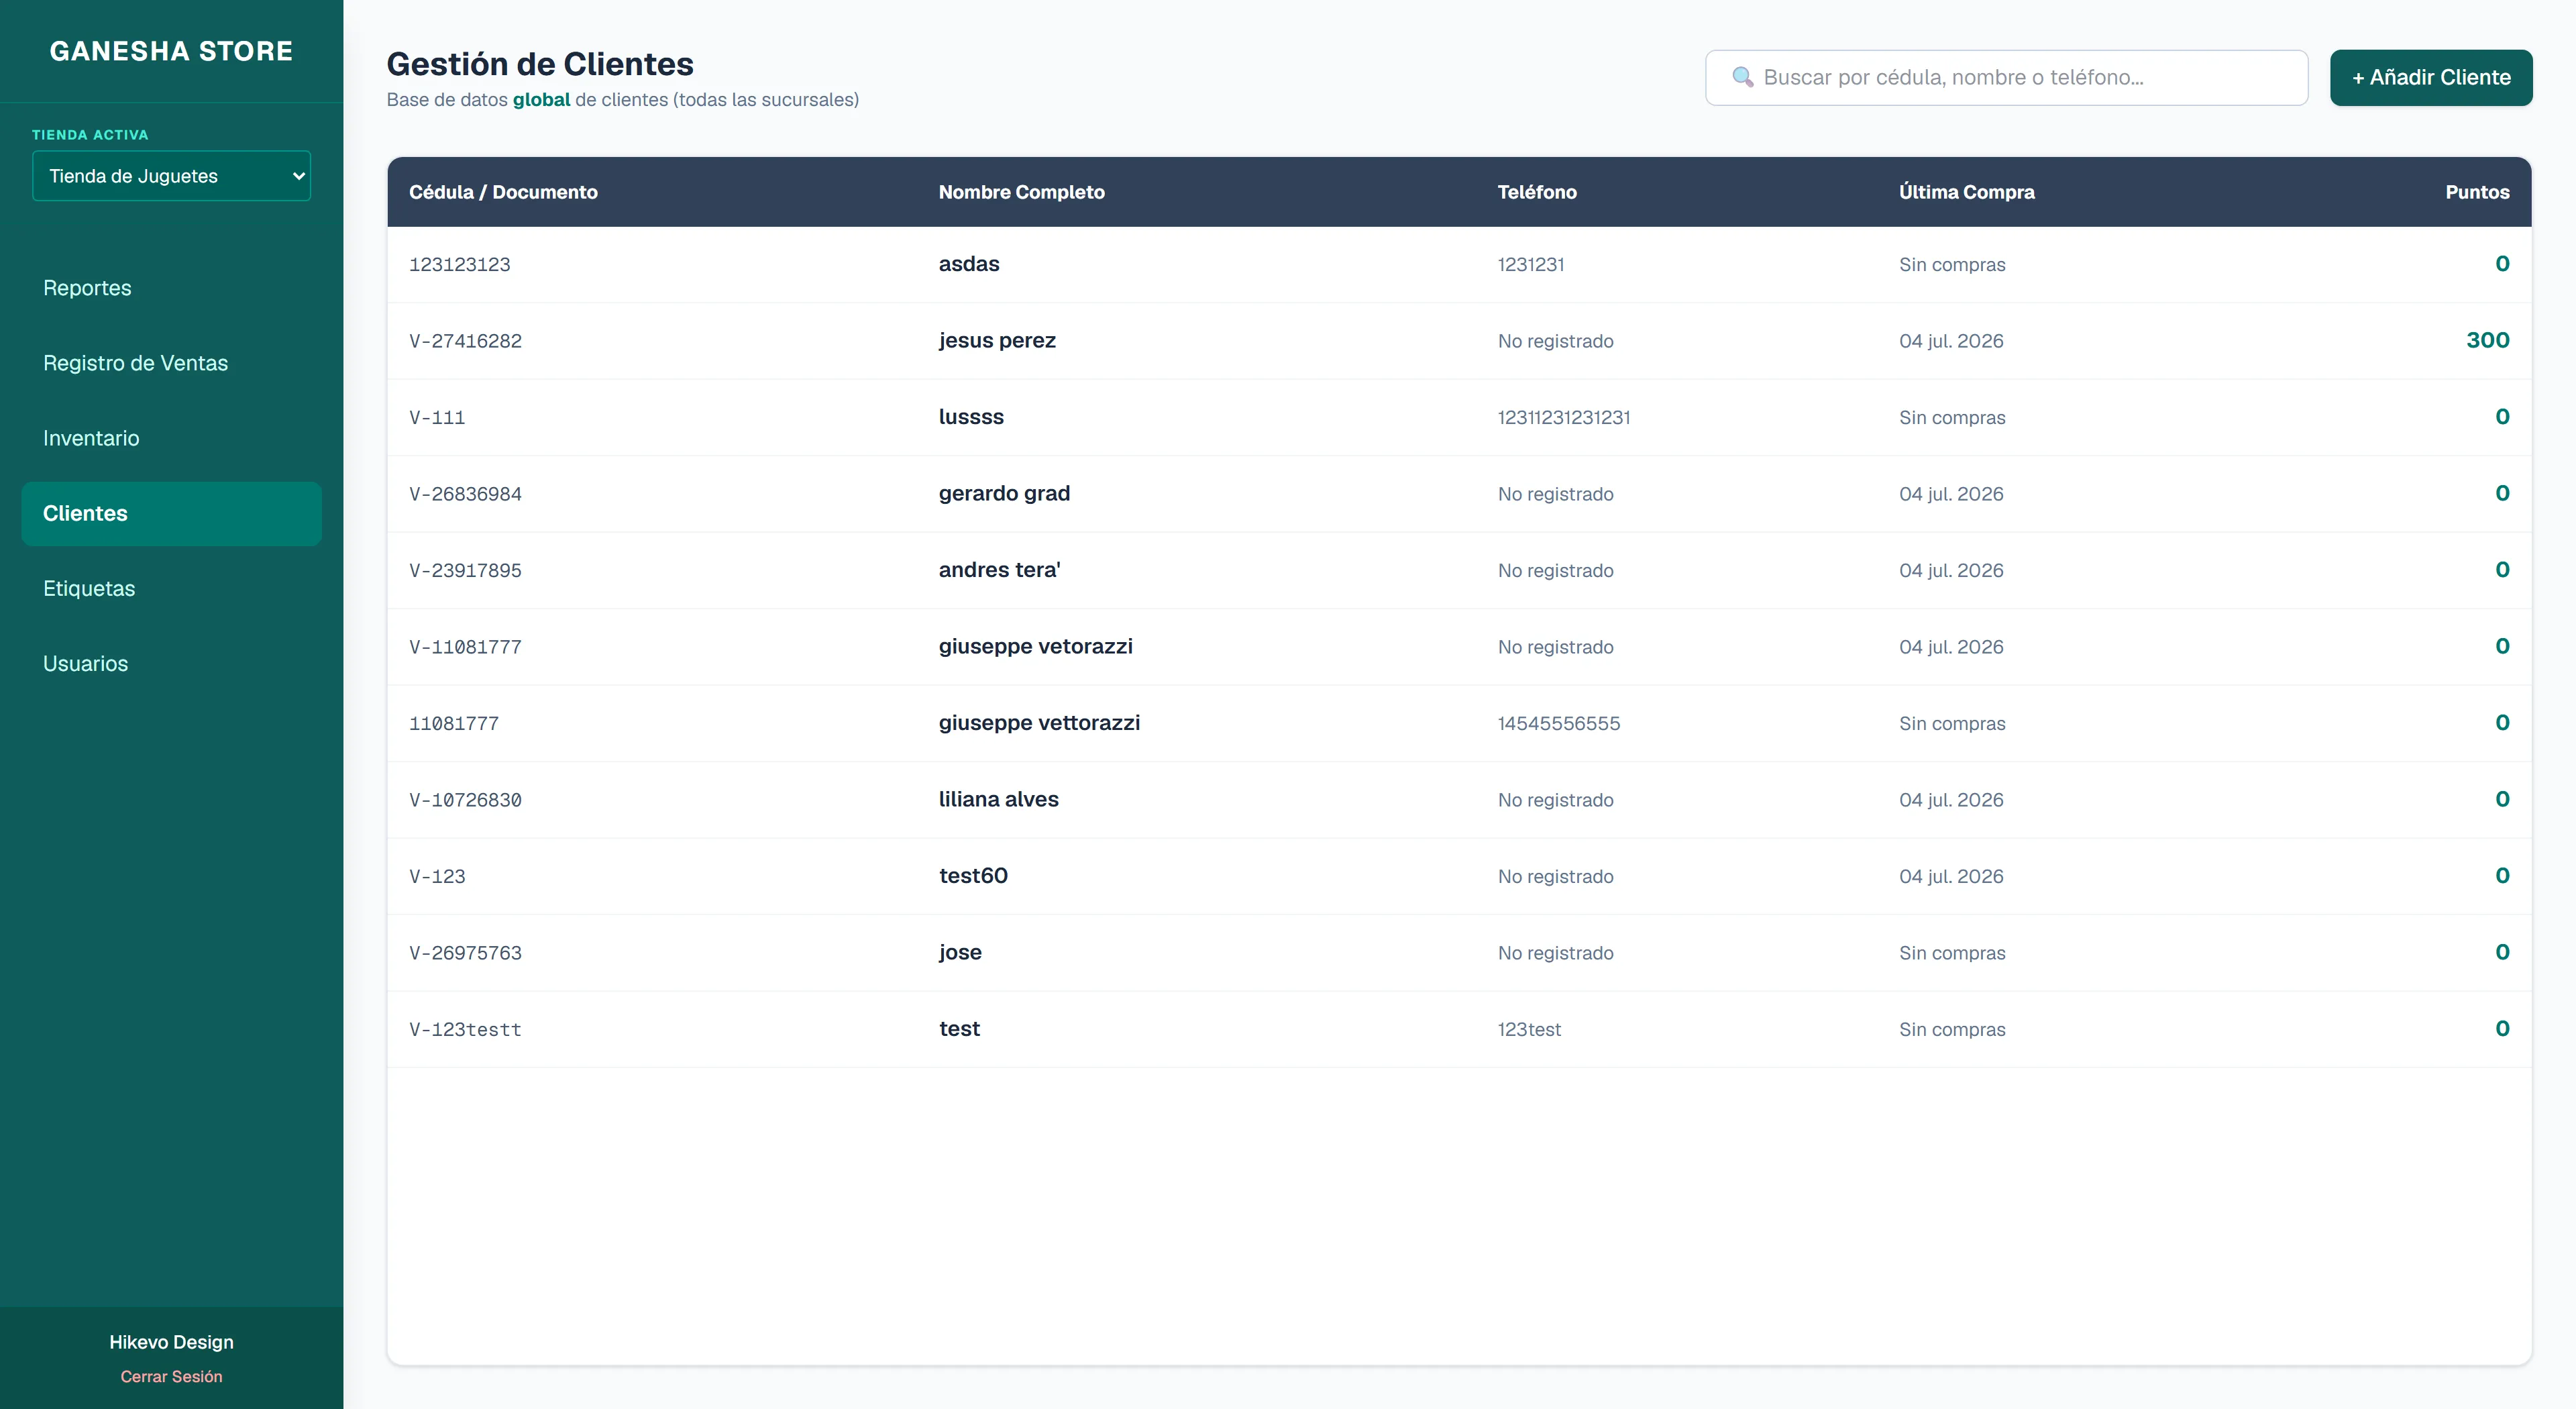Open the Inventario section
Screen dimensions: 2576x1409
tap(91, 438)
